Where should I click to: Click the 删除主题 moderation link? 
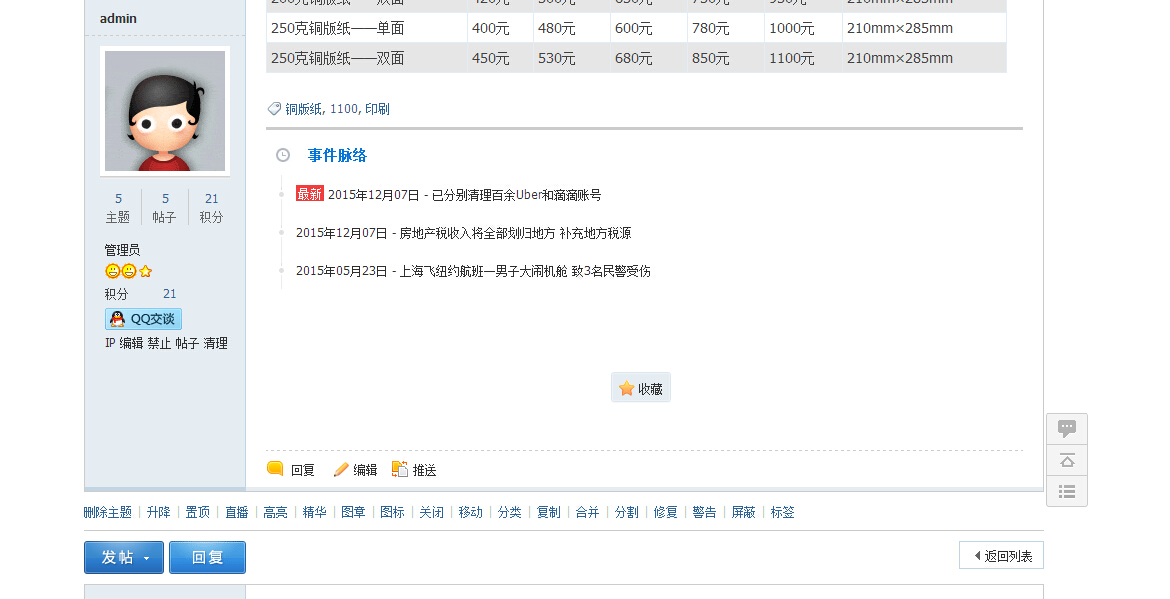pyautogui.click(x=108, y=512)
